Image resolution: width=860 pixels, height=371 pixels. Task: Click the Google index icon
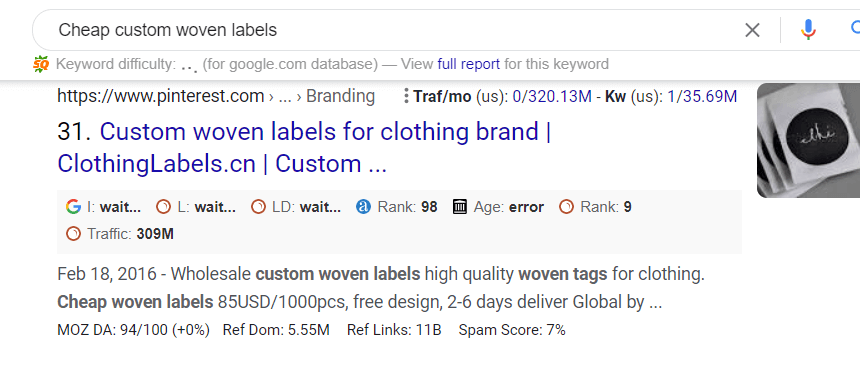pos(73,207)
